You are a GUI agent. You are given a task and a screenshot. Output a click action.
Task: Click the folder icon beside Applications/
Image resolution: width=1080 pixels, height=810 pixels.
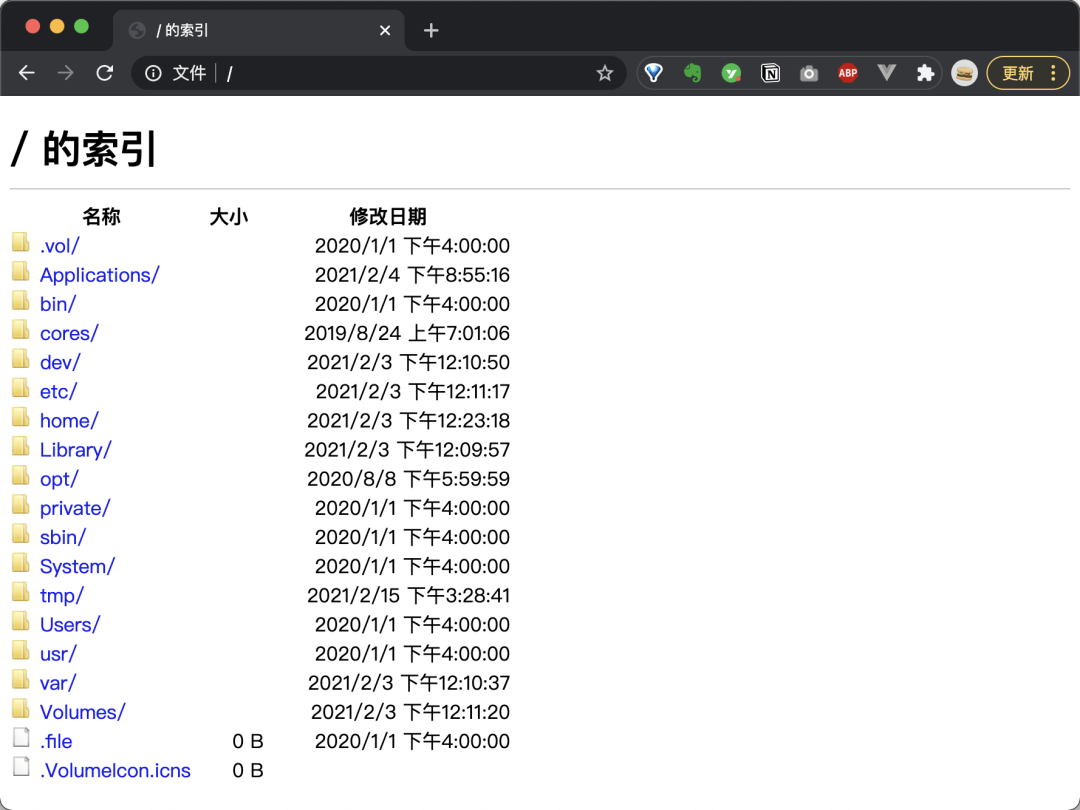tap(21, 272)
